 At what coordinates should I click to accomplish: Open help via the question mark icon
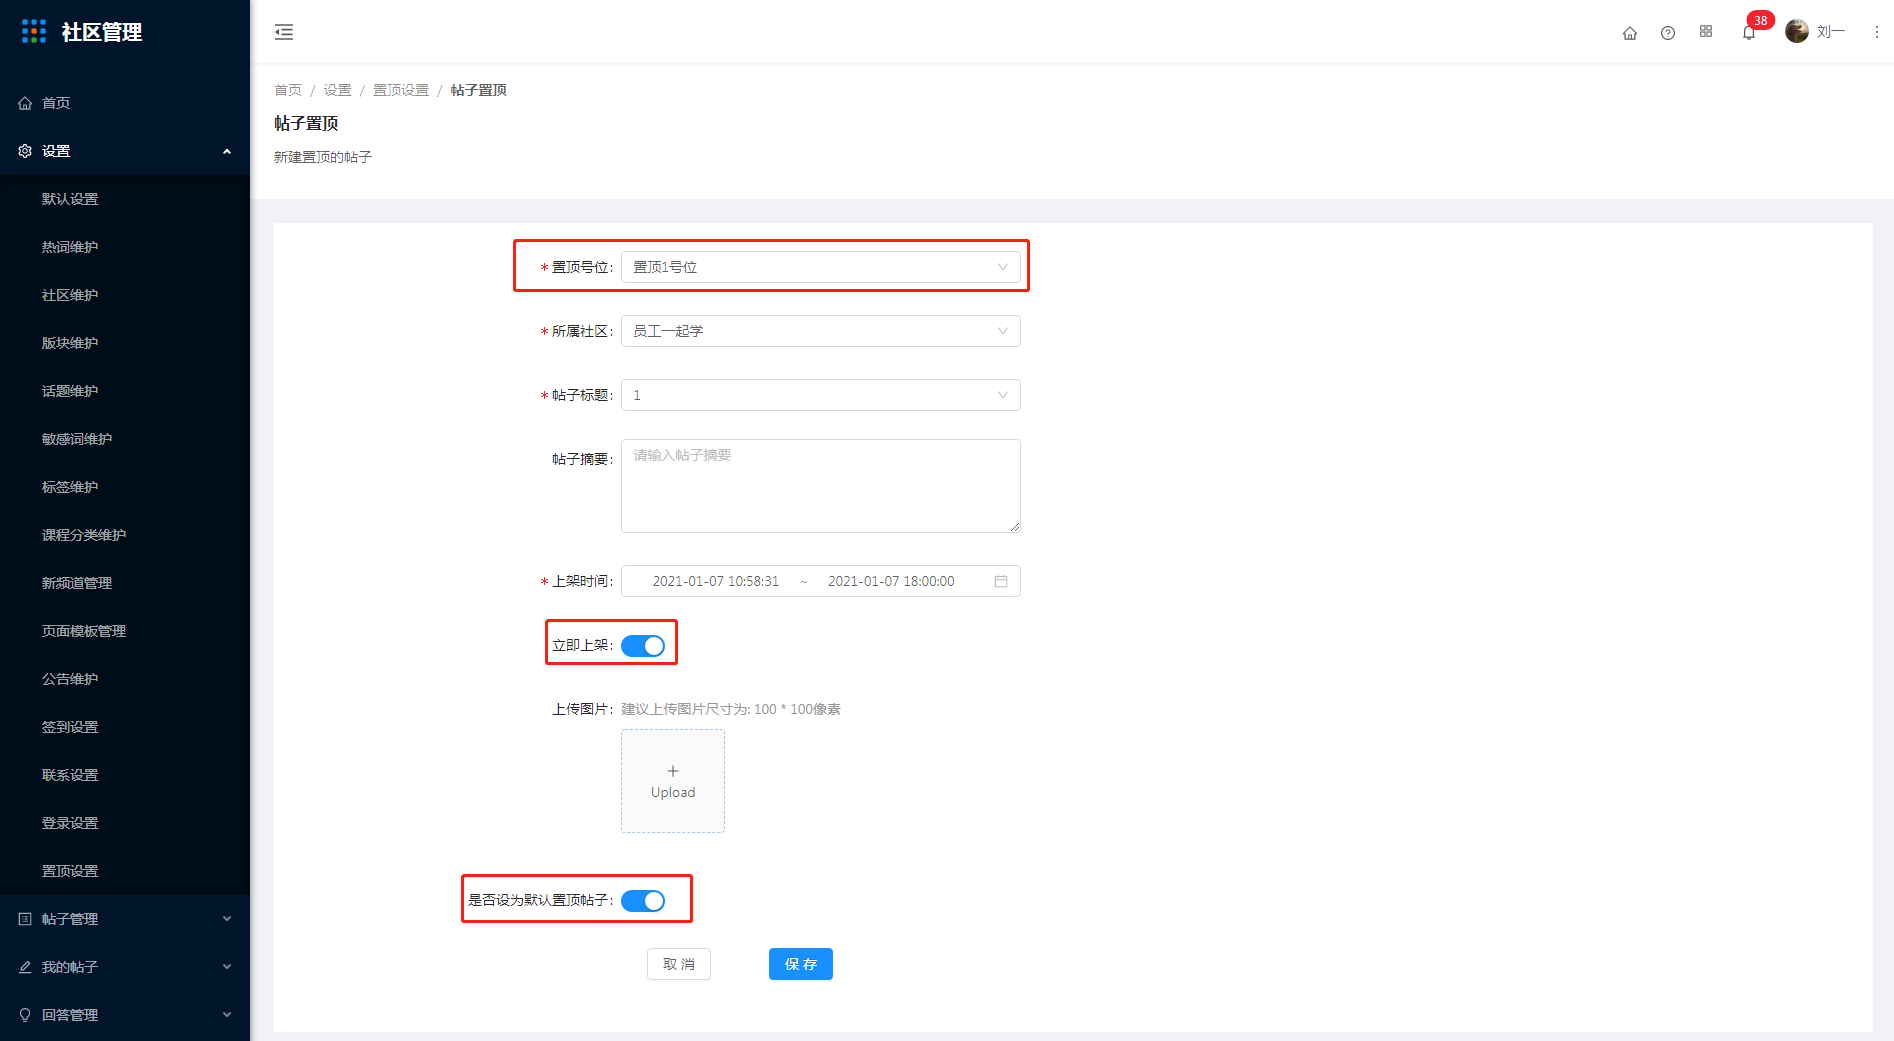[1668, 33]
